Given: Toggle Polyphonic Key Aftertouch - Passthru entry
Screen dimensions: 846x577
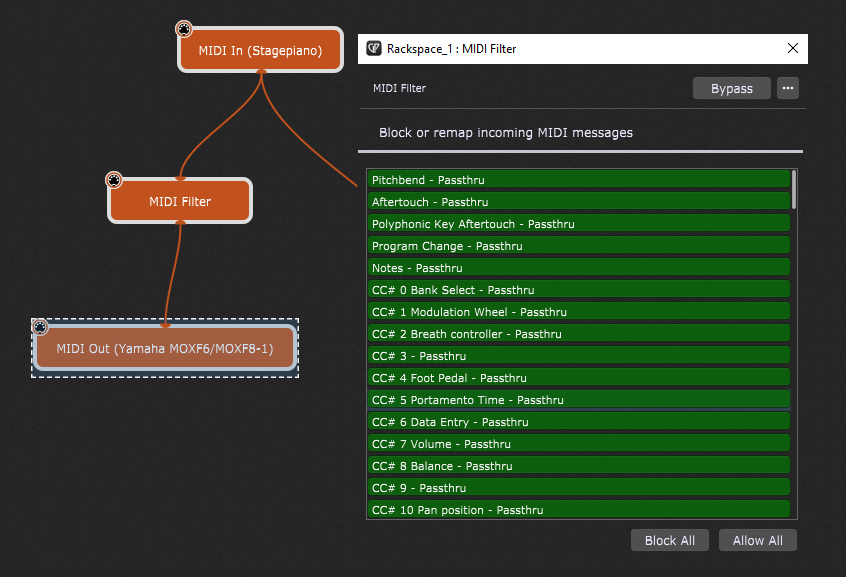Looking at the screenshot, I should 579,224.
